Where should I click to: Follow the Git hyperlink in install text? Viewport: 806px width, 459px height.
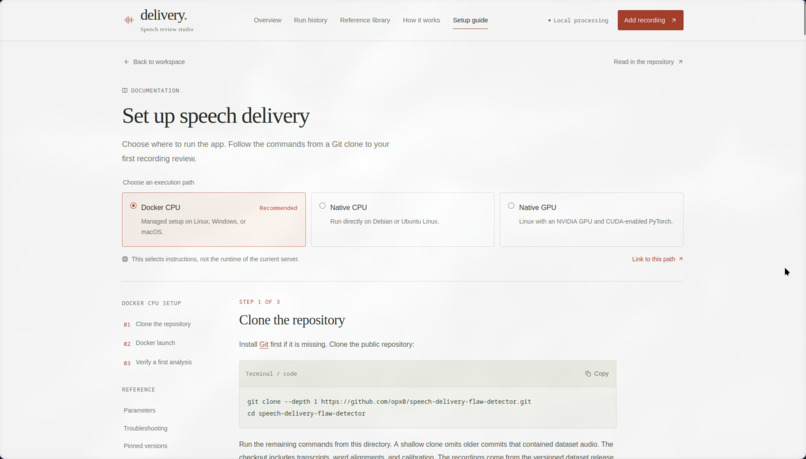click(x=264, y=344)
